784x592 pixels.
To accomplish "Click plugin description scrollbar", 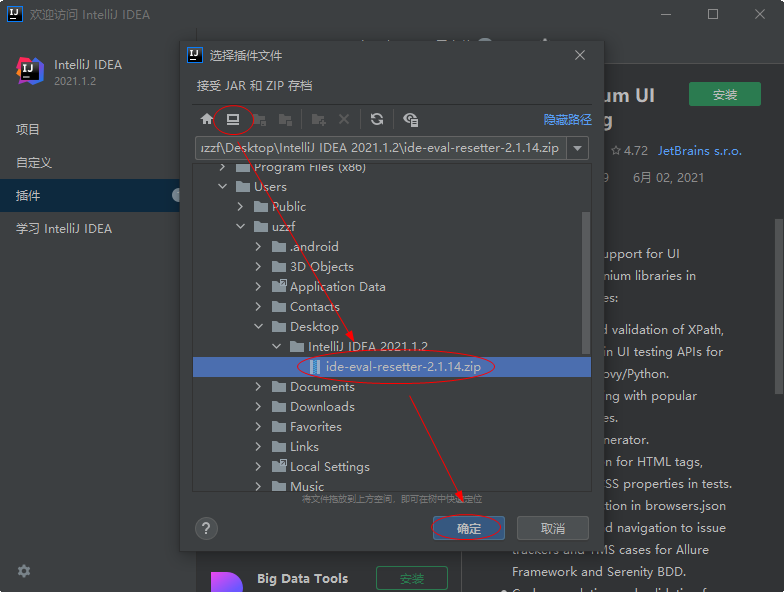I will click(x=778, y=306).
